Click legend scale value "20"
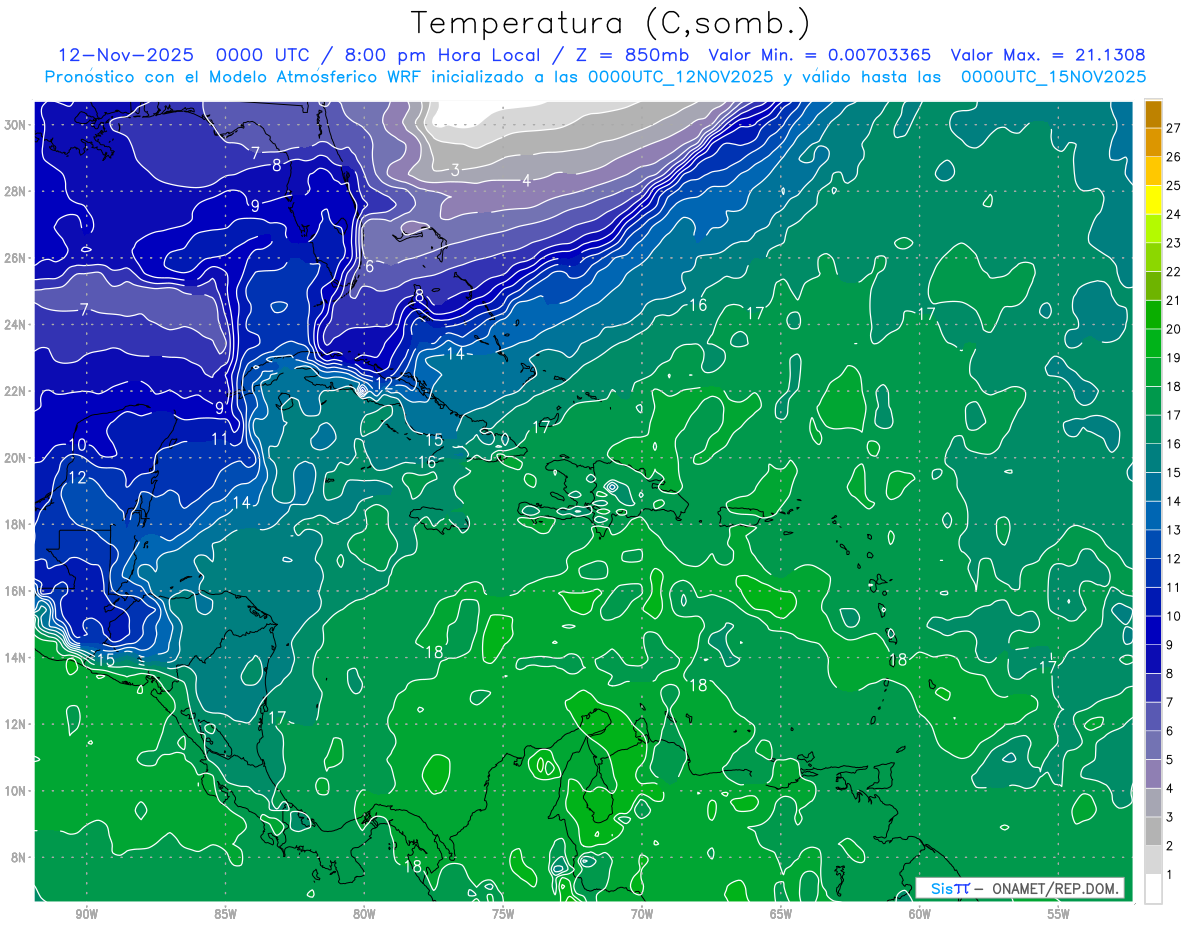 coord(1174,329)
